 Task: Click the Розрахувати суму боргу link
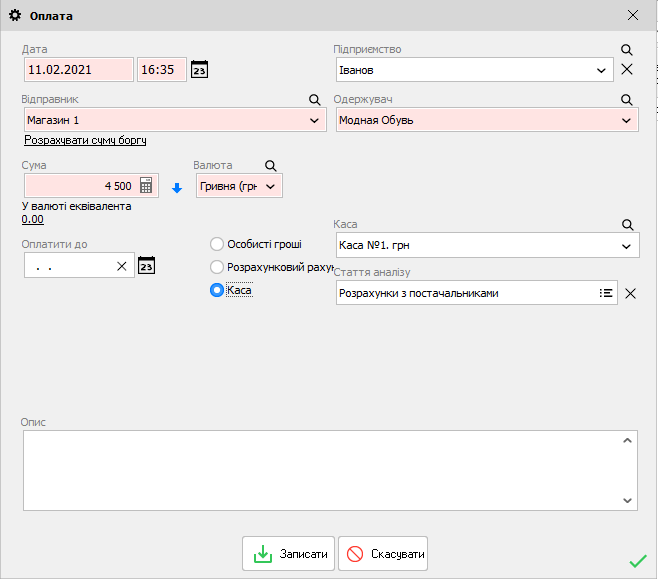pyautogui.click(x=85, y=141)
